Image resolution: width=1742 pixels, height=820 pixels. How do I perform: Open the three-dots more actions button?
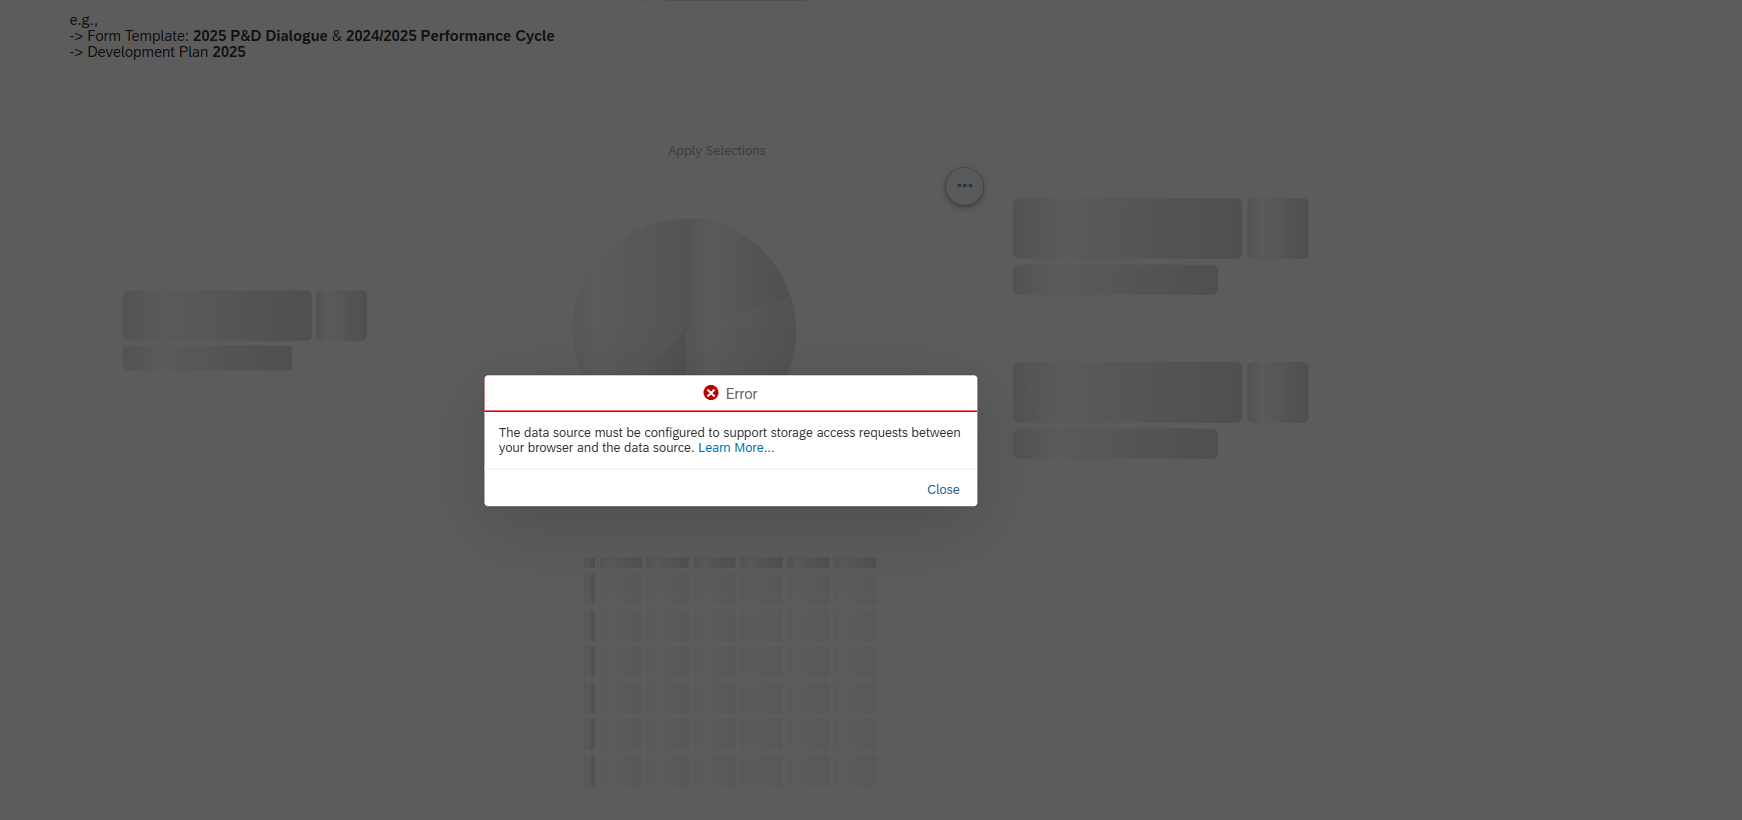tap(964, 186)
